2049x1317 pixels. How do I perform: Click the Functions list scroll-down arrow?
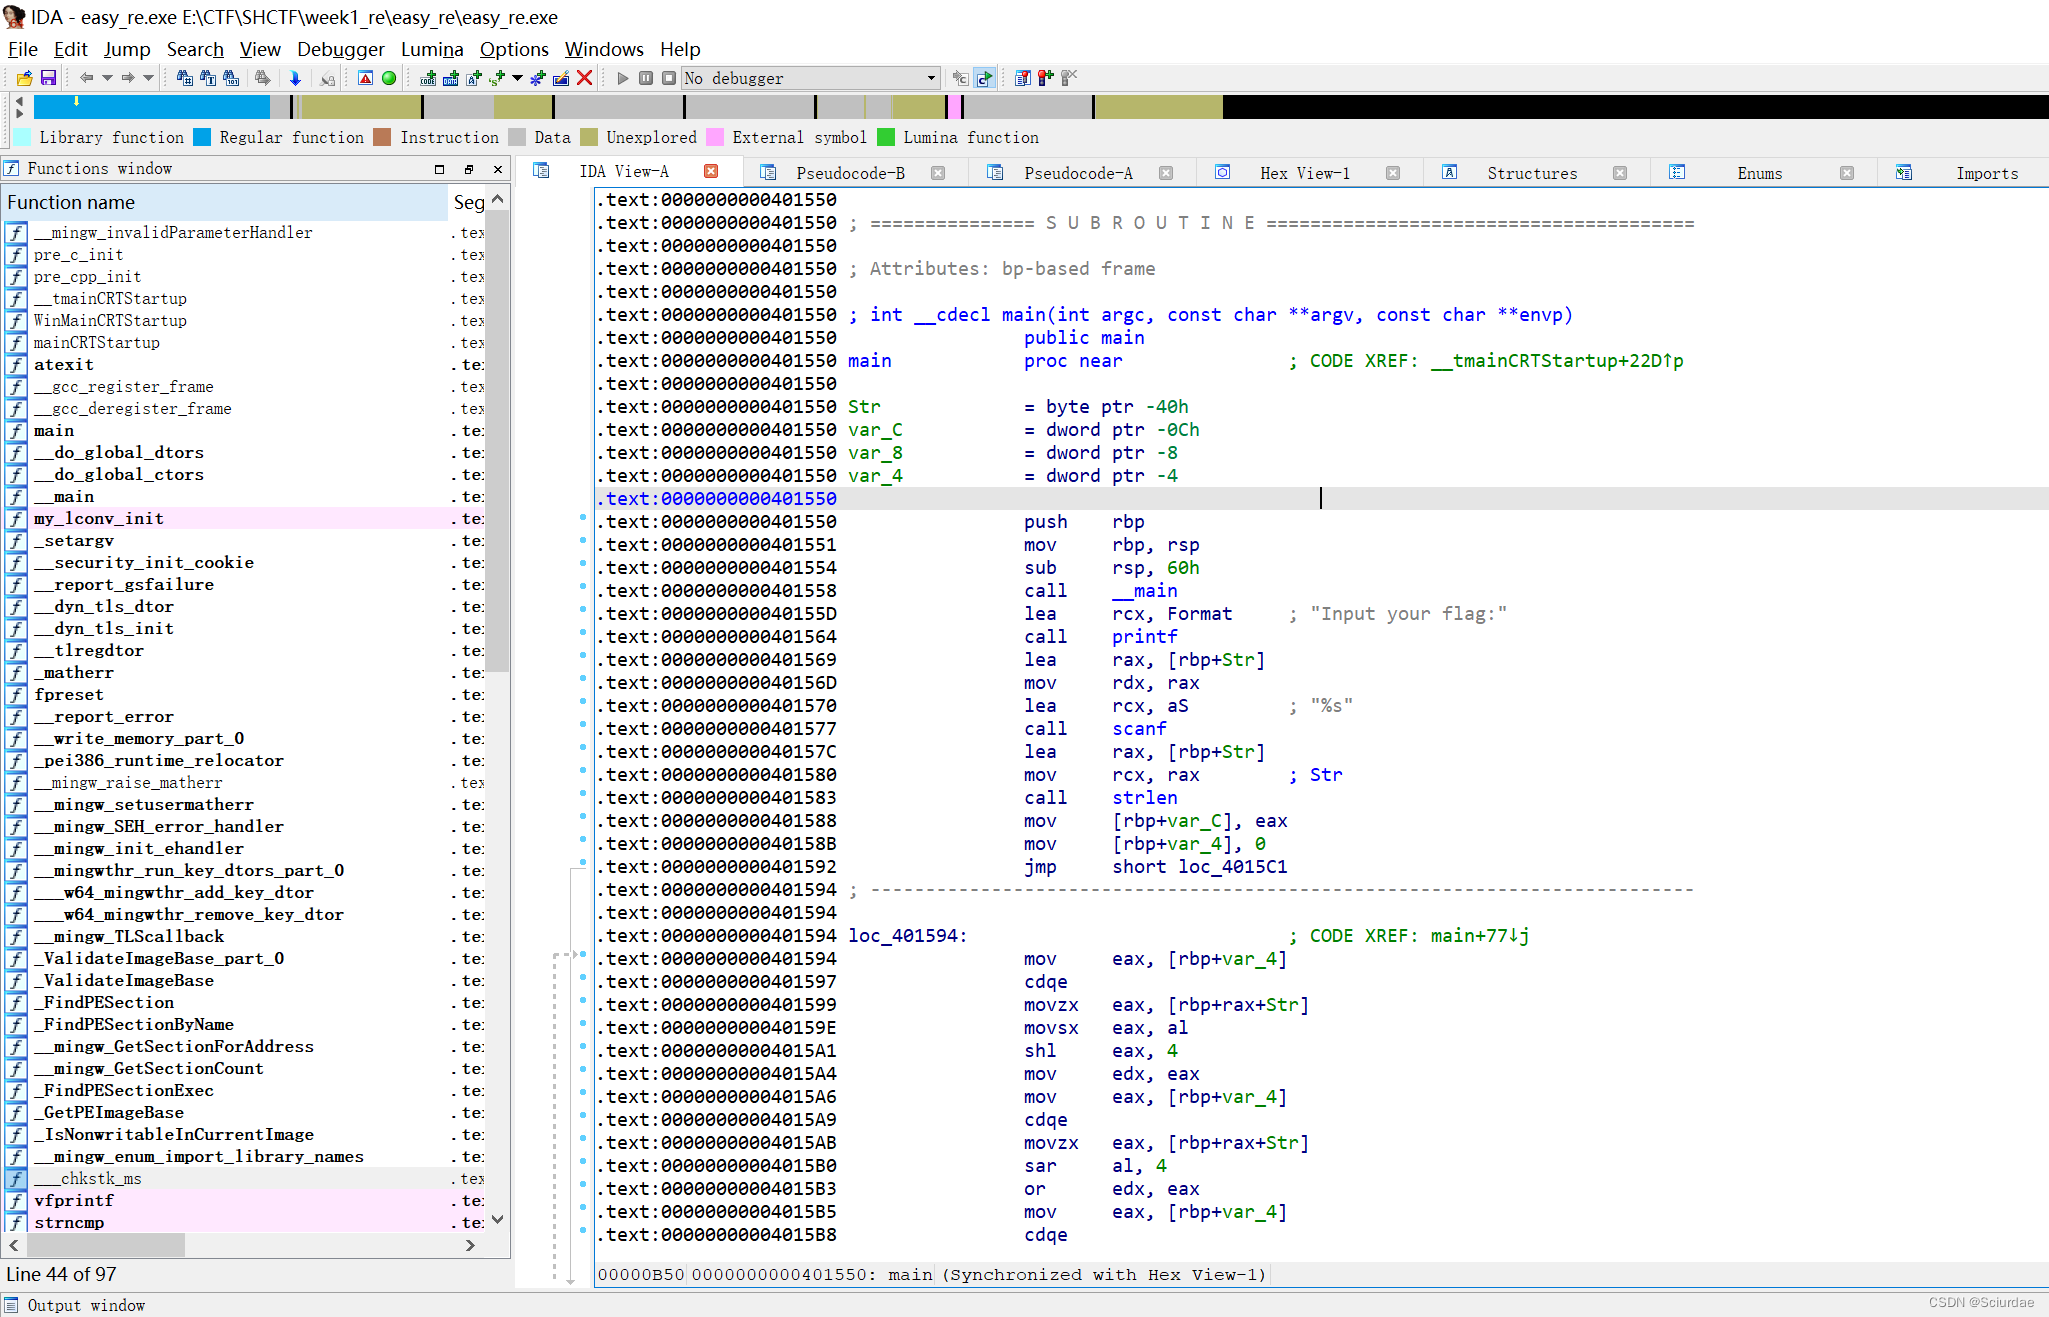click(x=498, y=1219)
